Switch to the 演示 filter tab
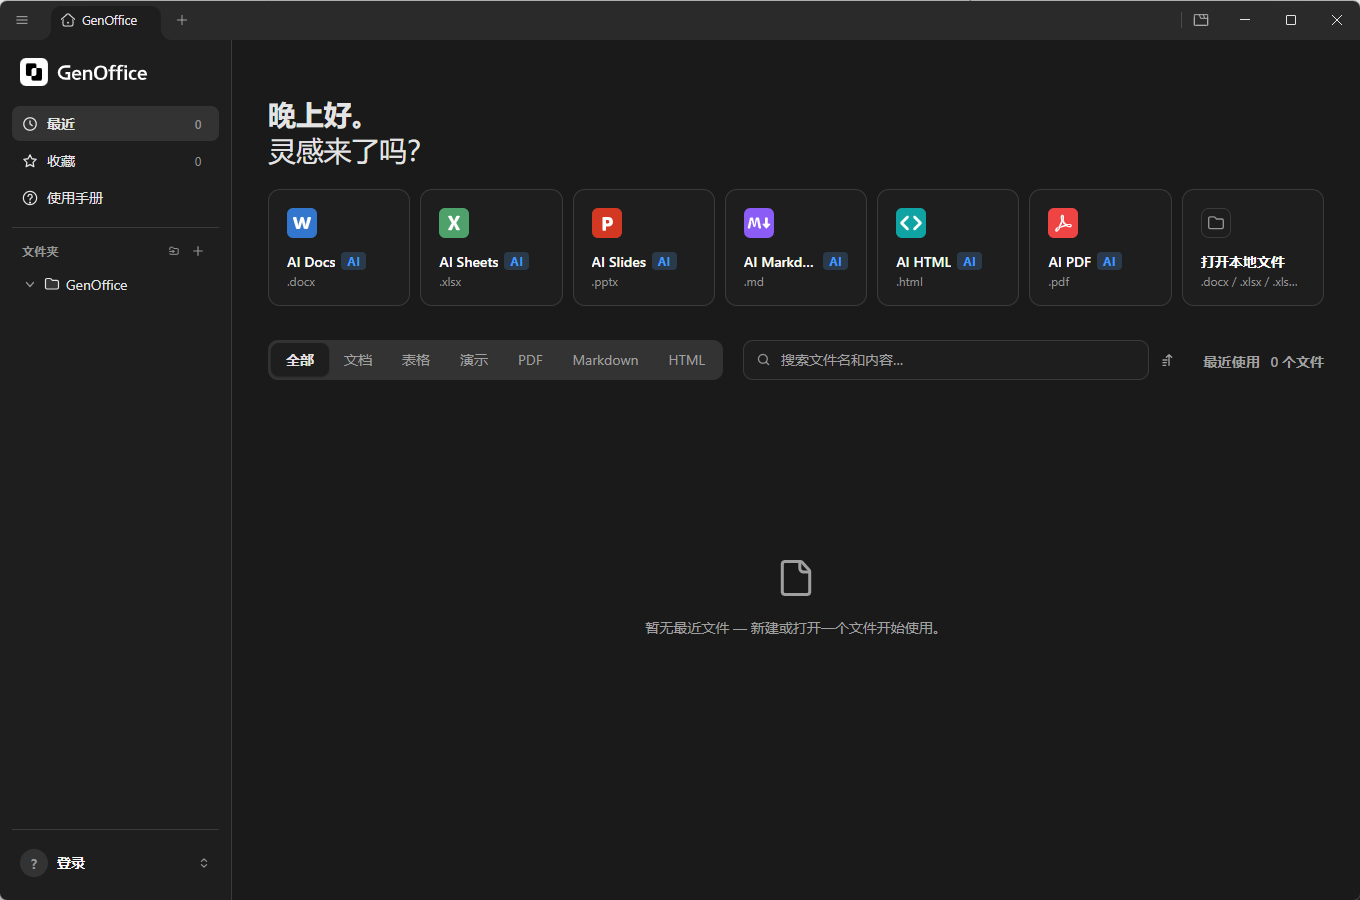 point(474,360)
